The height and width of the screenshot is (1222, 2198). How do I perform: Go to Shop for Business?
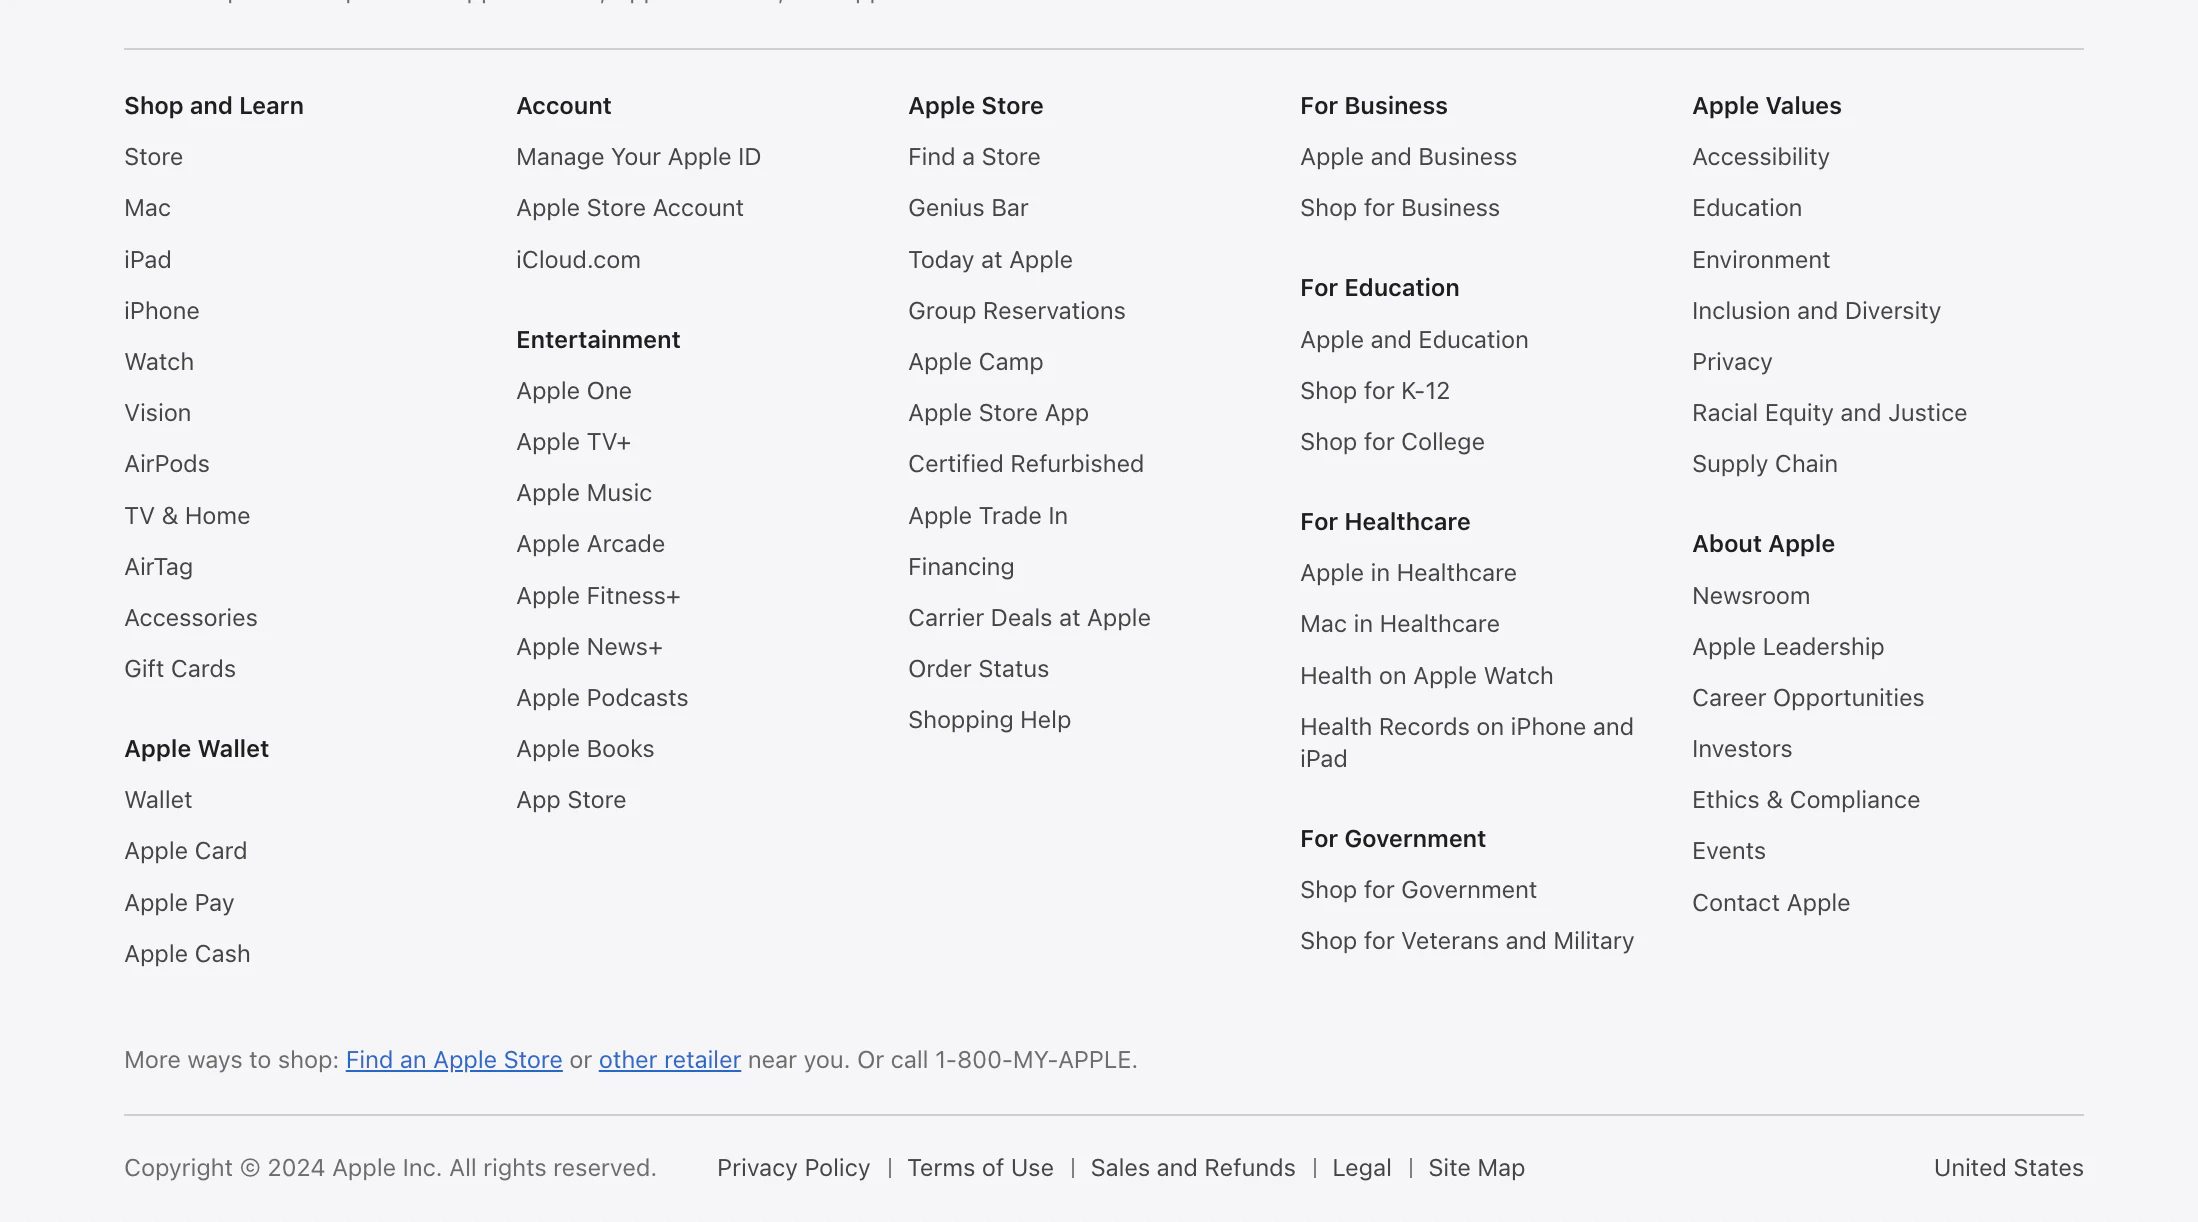pyautogui.click(x=1400, y=208)
